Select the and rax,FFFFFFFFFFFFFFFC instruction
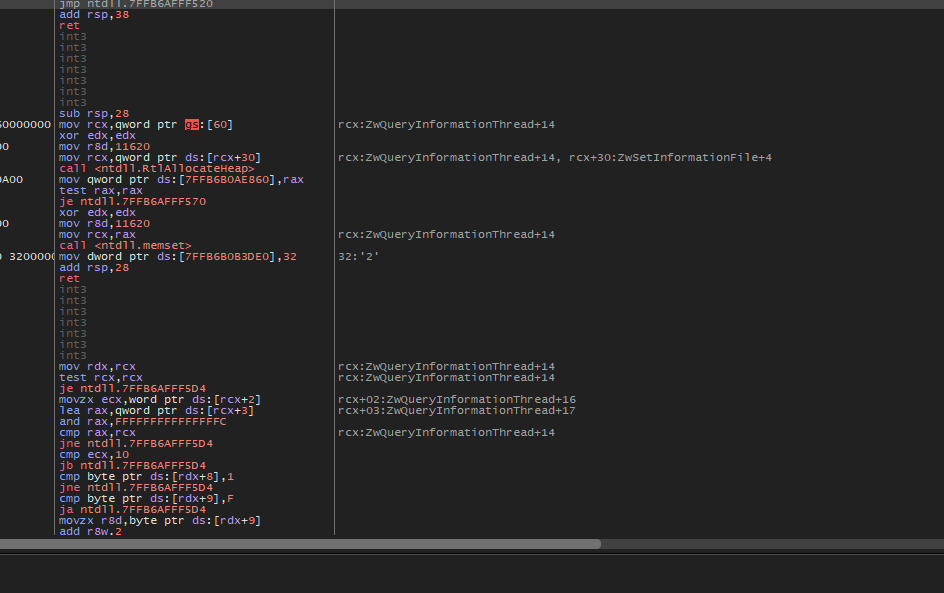Viewport: 944px width, 593px height. tap(142, 422)
